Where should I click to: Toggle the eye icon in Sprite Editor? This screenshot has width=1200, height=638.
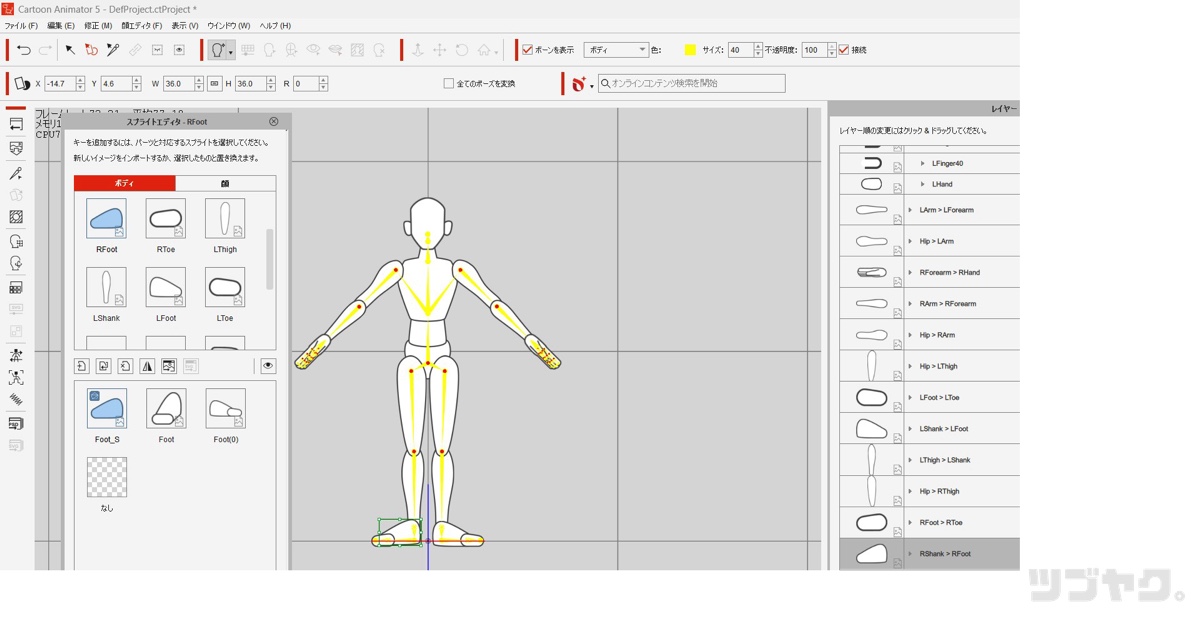268,367
